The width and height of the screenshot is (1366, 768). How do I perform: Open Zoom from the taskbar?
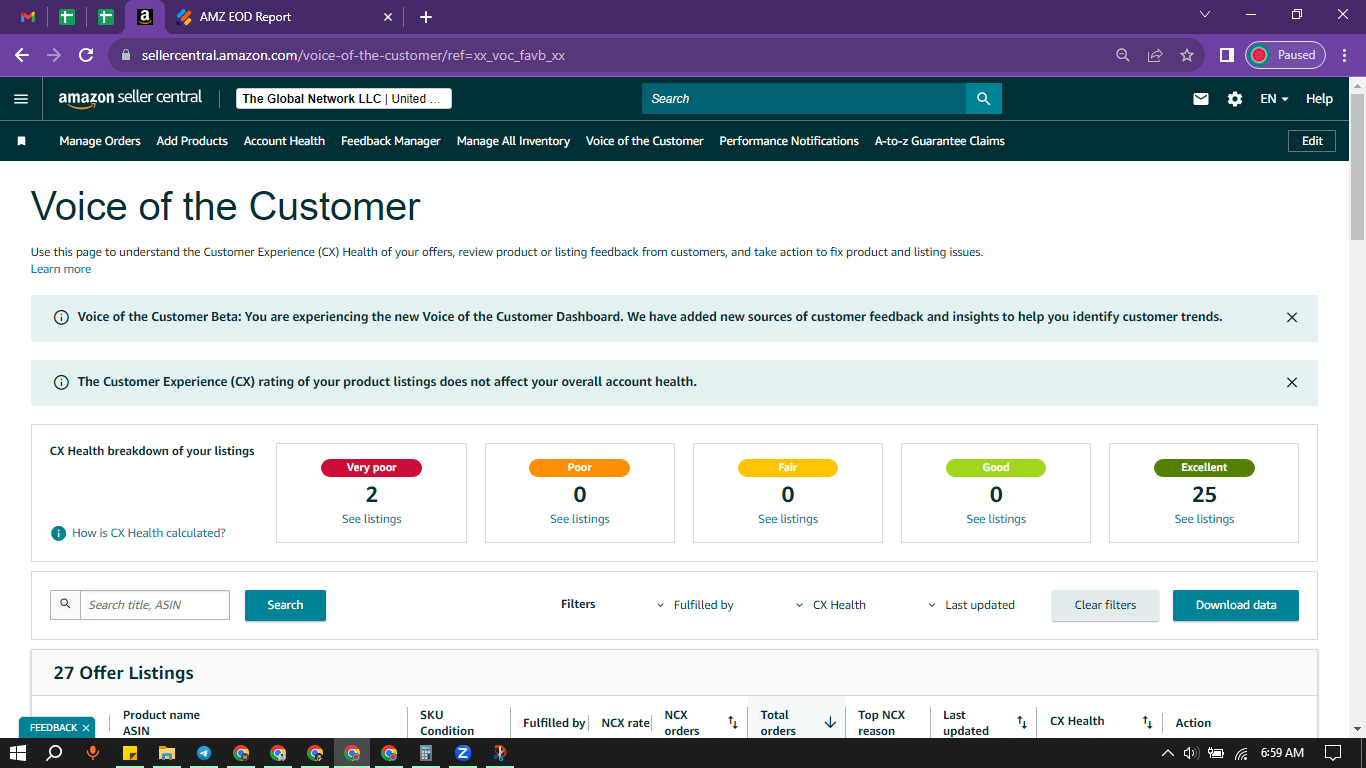(463, 753)
